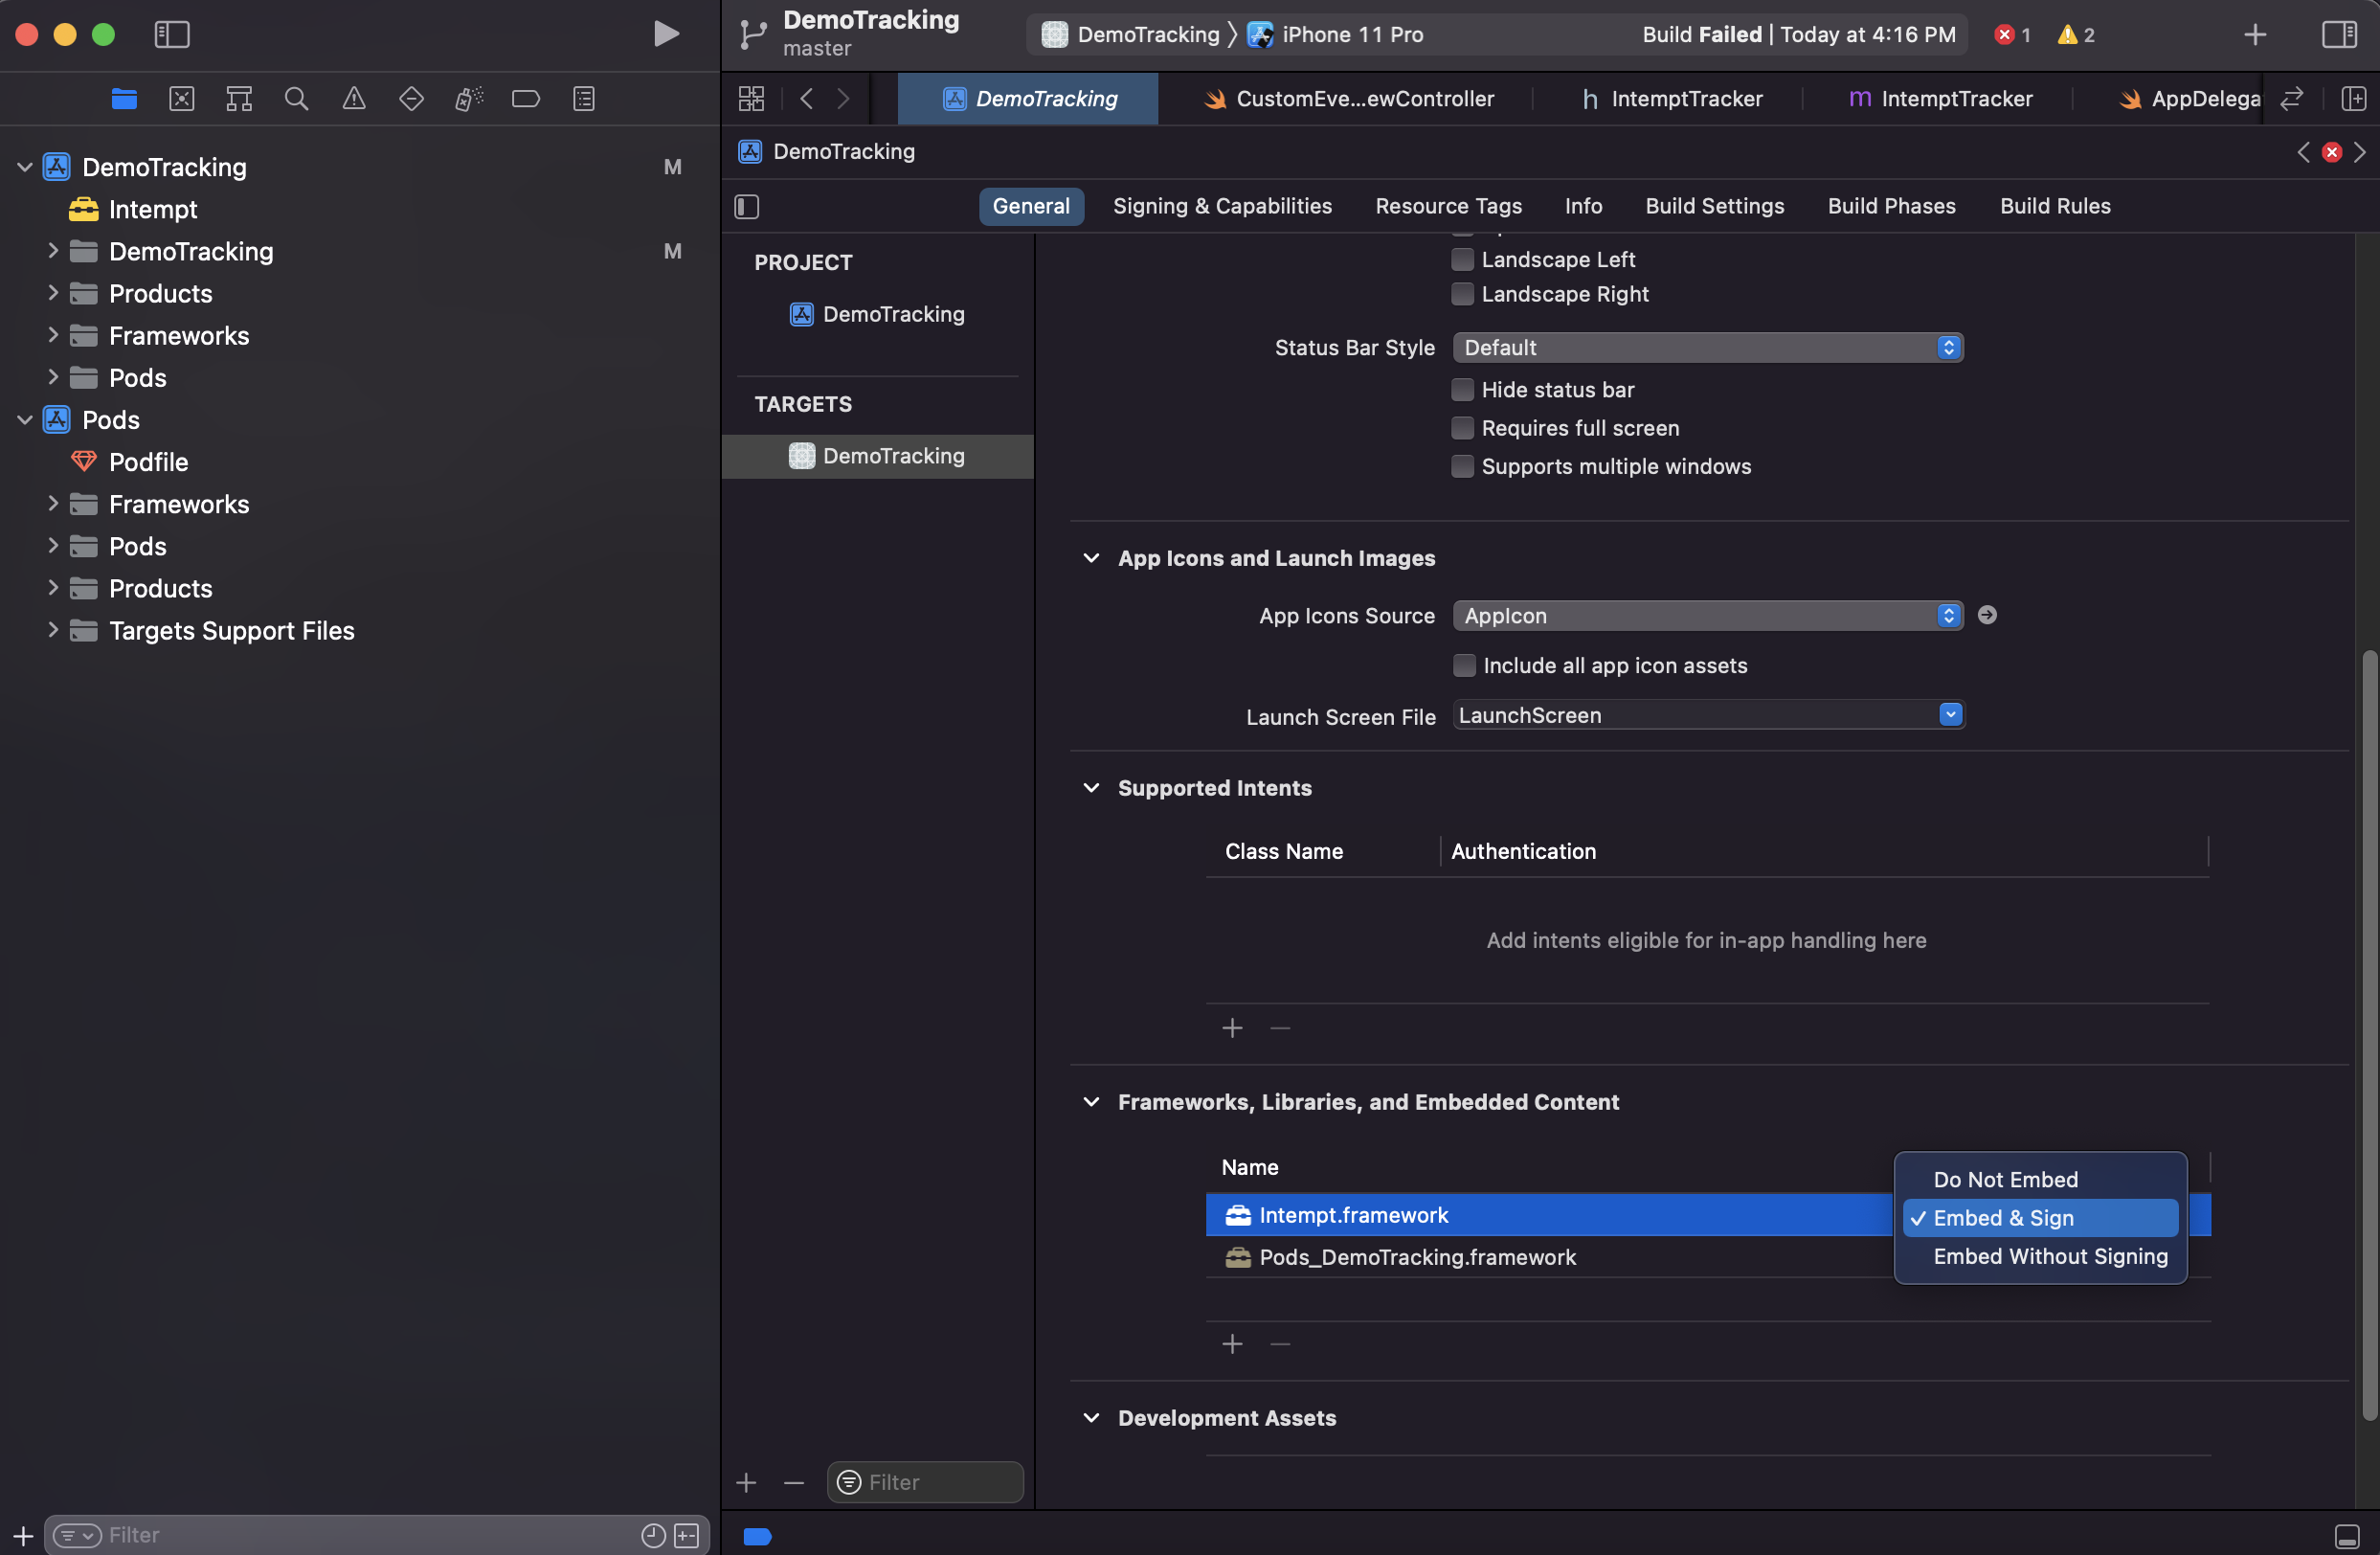Enable Landscape Left orientation
2380x1555 pixels.
pos(1462,259)
